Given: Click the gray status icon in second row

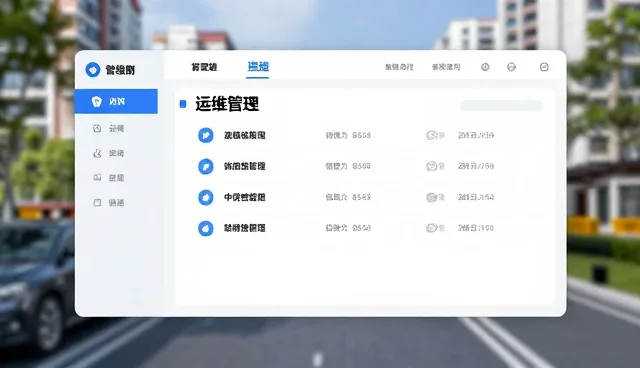Looking at the screenshot, I should (432, 166).
